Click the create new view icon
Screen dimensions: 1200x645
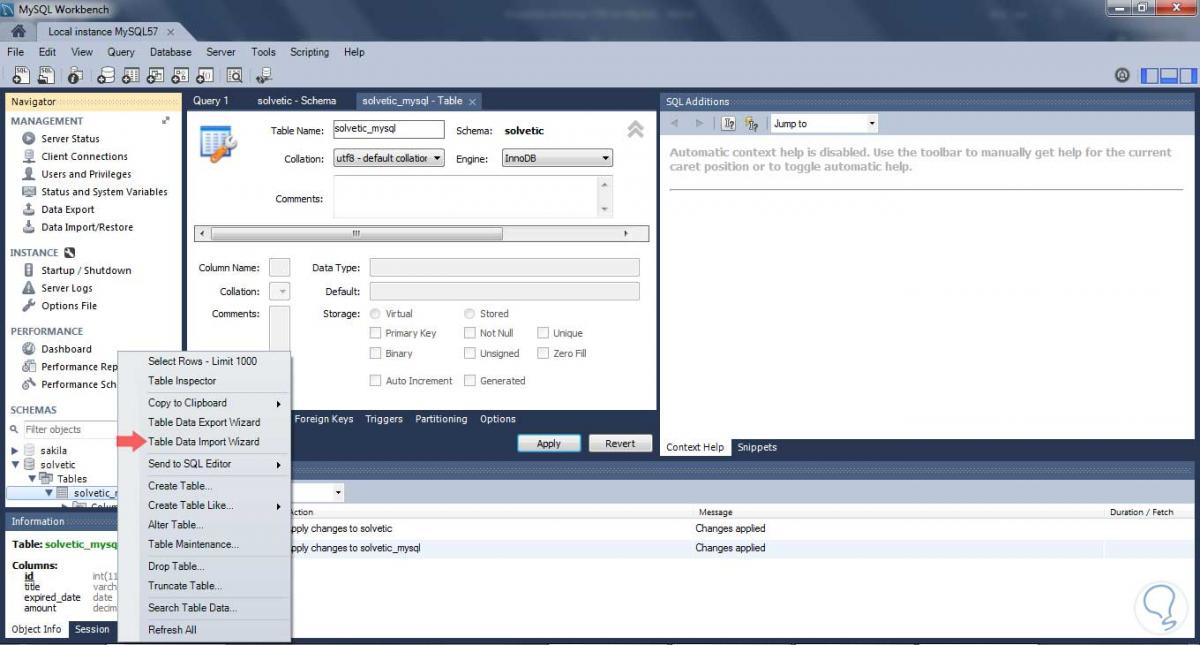tap(156, 75)
